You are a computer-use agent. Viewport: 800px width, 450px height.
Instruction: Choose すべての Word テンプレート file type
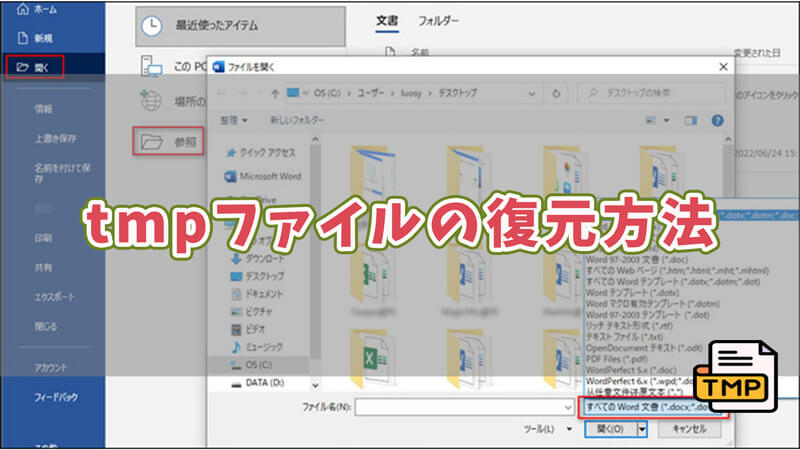click(673, 282)
